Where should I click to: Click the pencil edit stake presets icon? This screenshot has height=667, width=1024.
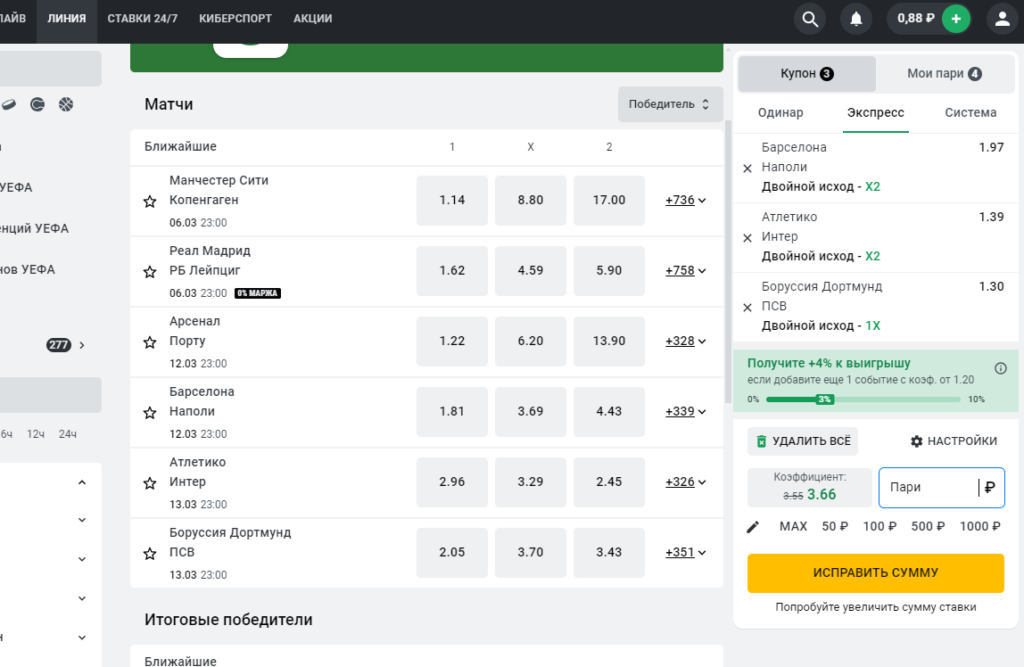(x=753, y=527)
